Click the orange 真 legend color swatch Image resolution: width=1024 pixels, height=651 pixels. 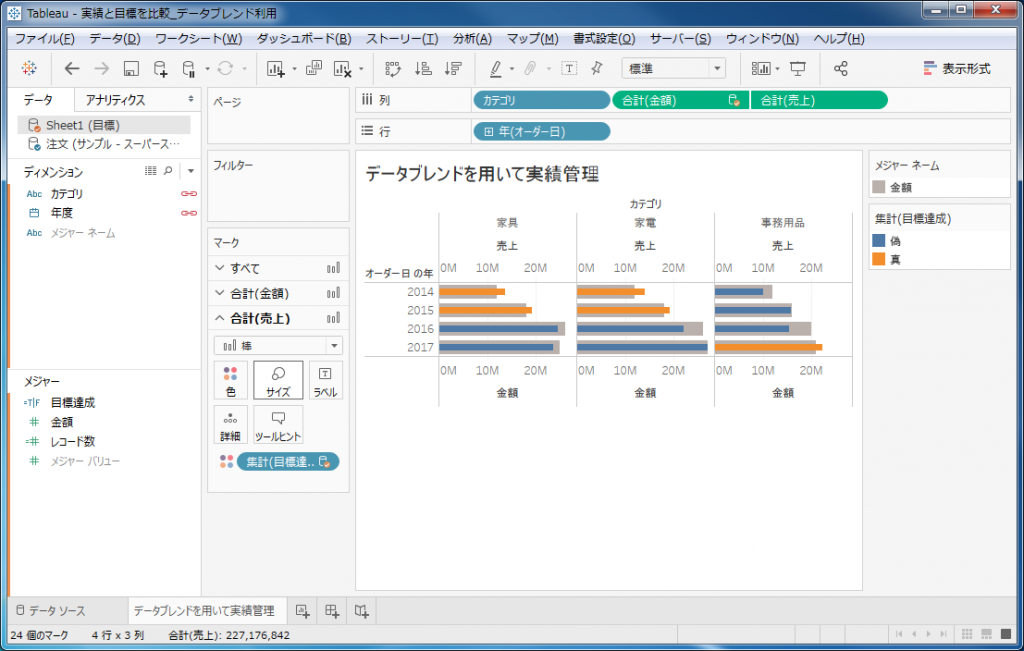coord(879,259)
